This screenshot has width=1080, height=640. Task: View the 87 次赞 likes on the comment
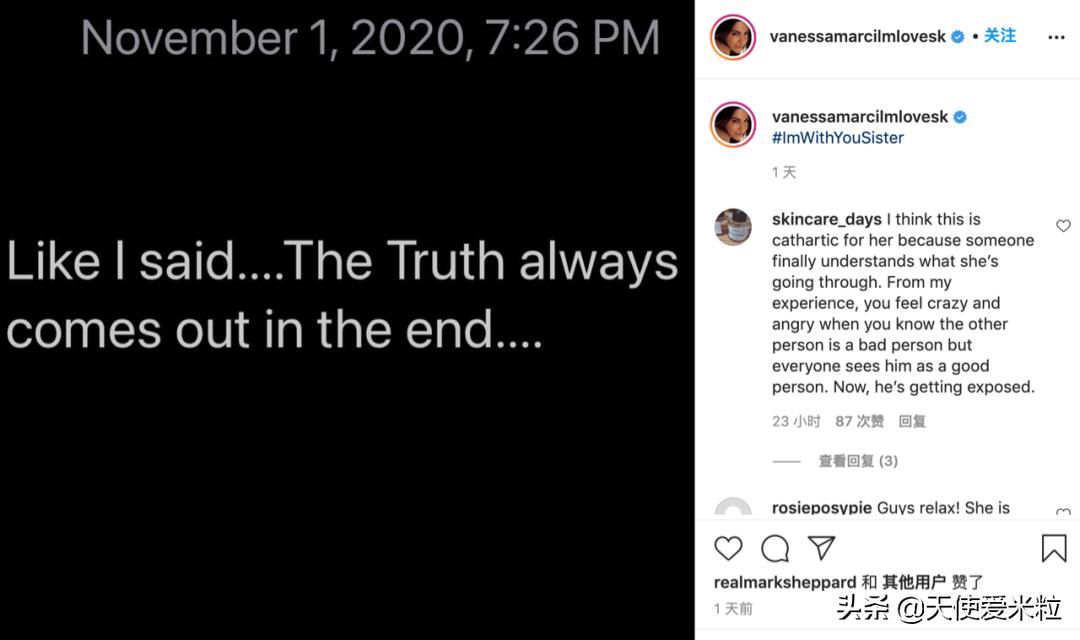pos(860,421)
